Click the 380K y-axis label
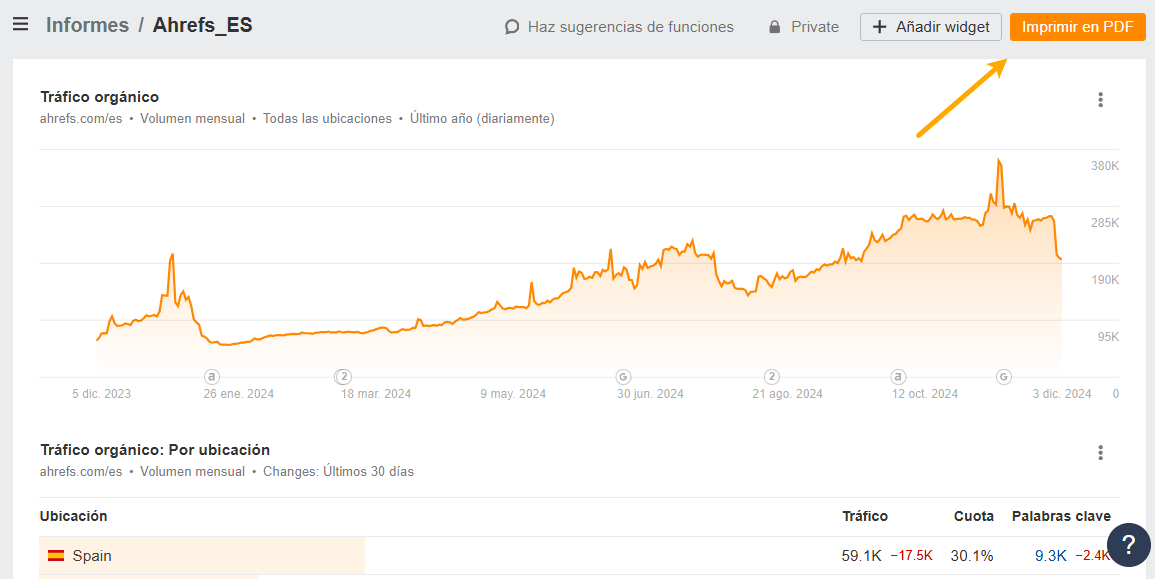 [1105, 166]
